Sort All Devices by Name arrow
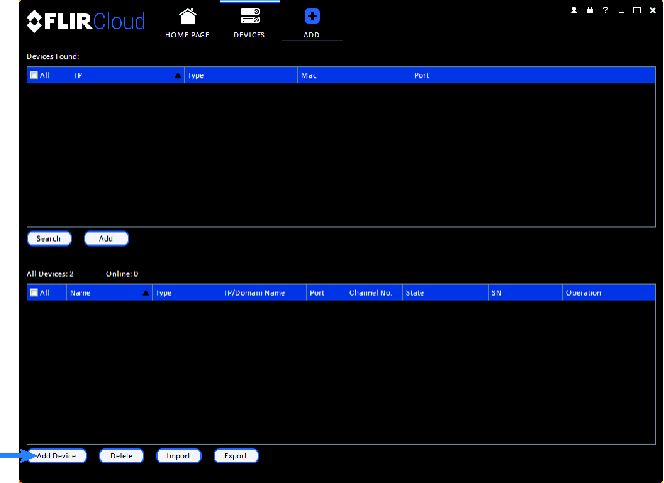The width and height of the screenshot is (664, 483). click(146, 293)
